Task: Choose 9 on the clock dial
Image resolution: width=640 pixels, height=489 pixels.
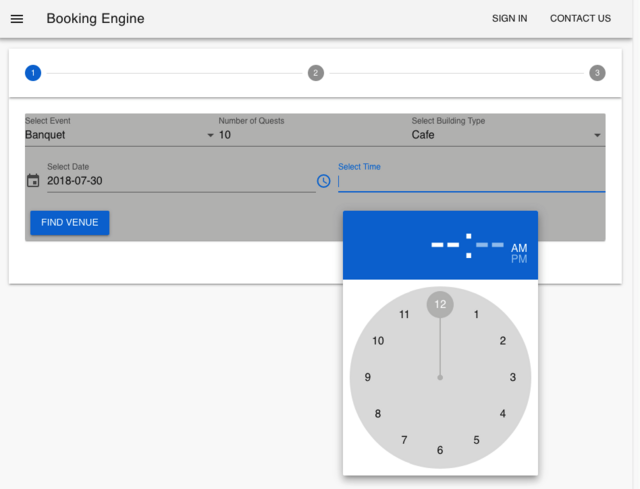Action: pyautogui.click(x=368, y=377)
